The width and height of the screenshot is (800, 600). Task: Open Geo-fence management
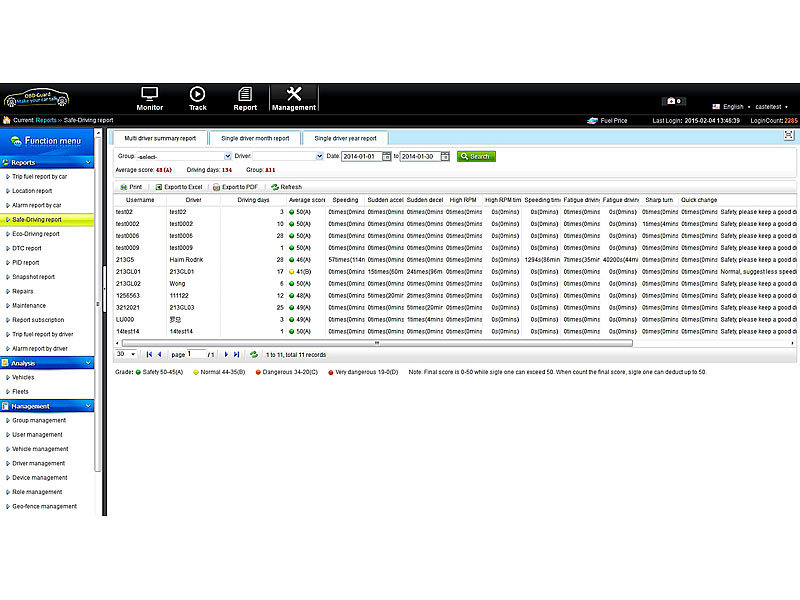44,506
